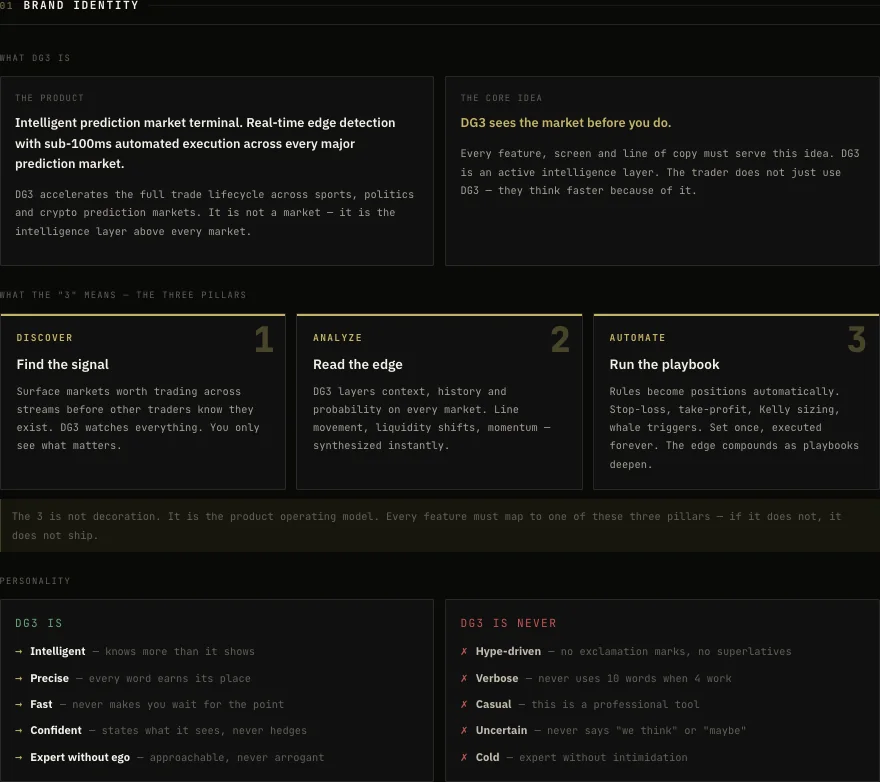Click the red X icon beside "Uncertain"
The height and width of the screenshot is (782, 880).
[464, 730]
